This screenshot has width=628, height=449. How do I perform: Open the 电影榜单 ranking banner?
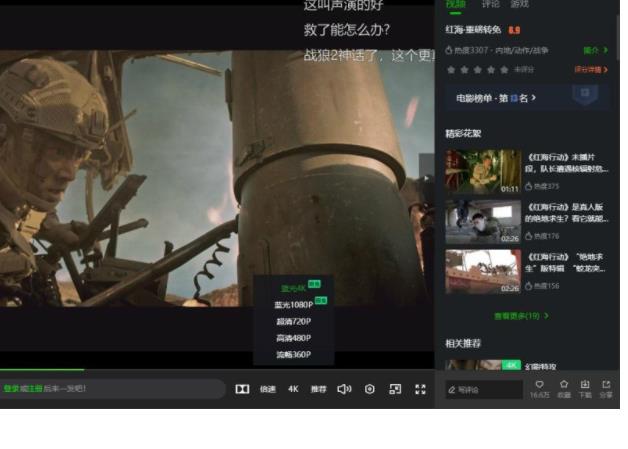527,97
